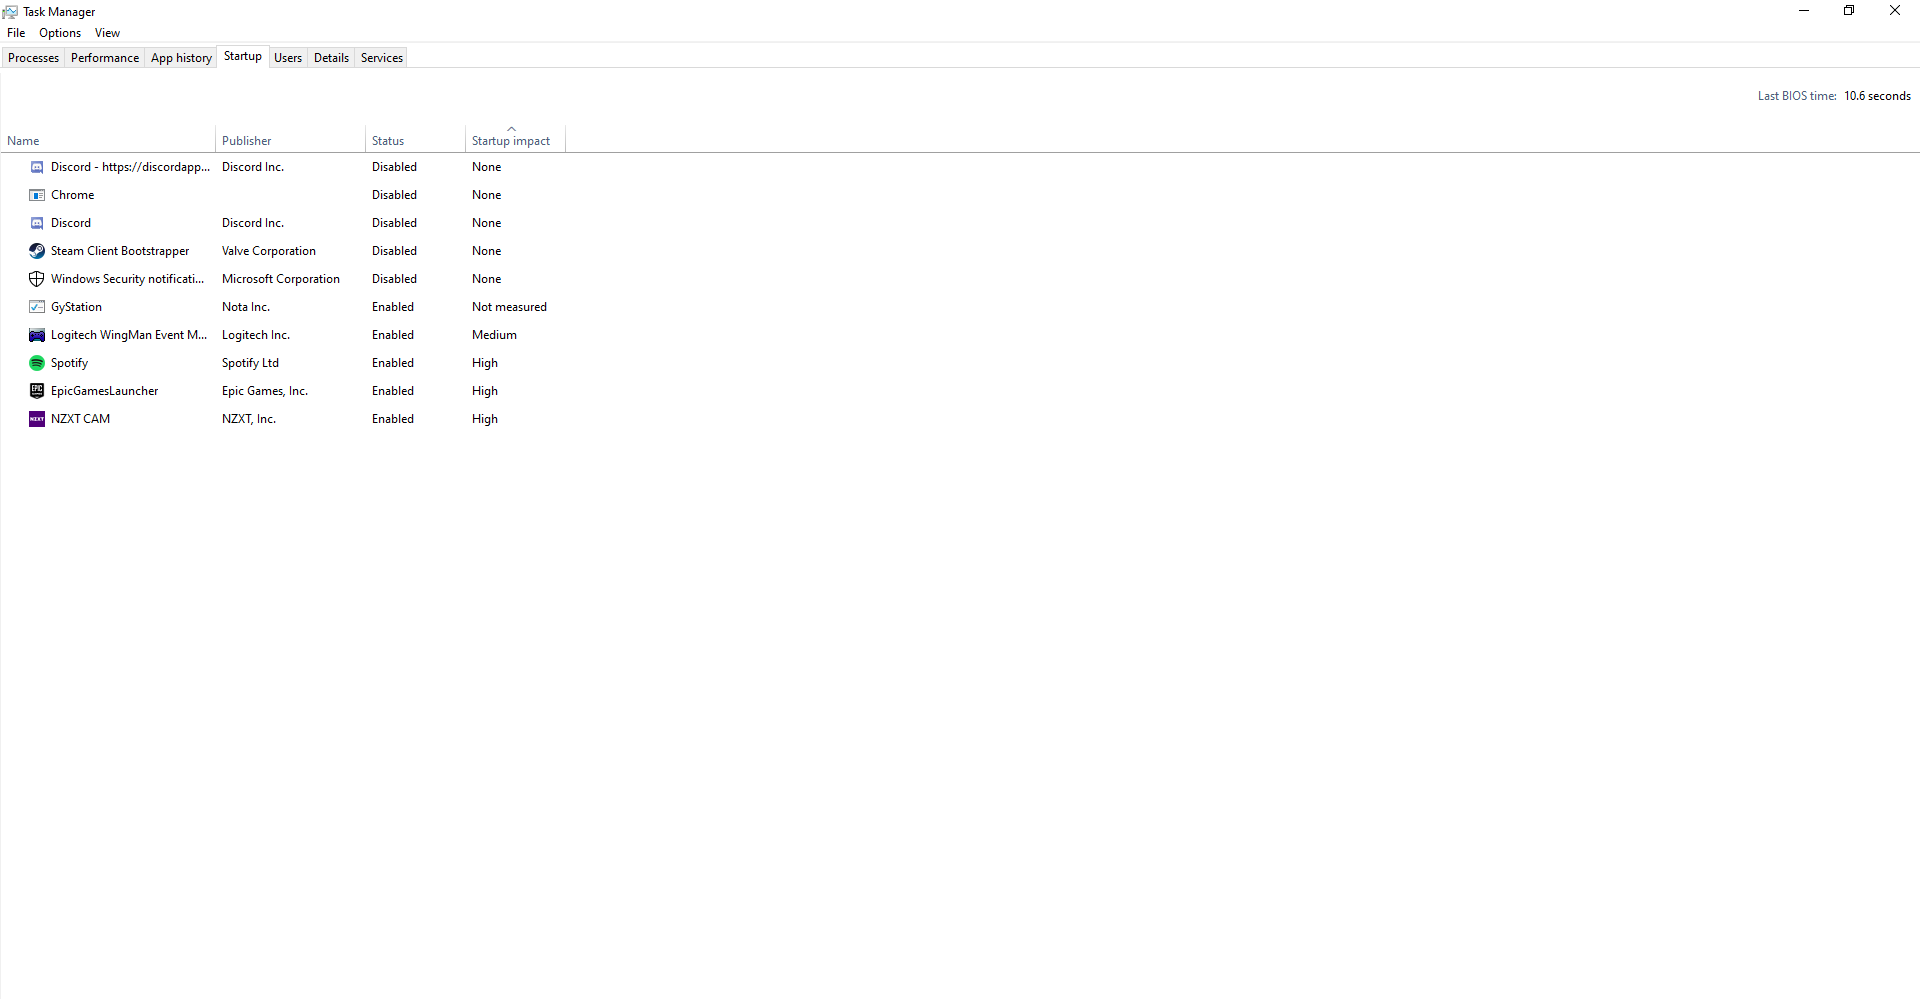Click the Chrome startup entry icon
Image resolution: width=1920 pixels, height=999 pixels.
(37, 195)
